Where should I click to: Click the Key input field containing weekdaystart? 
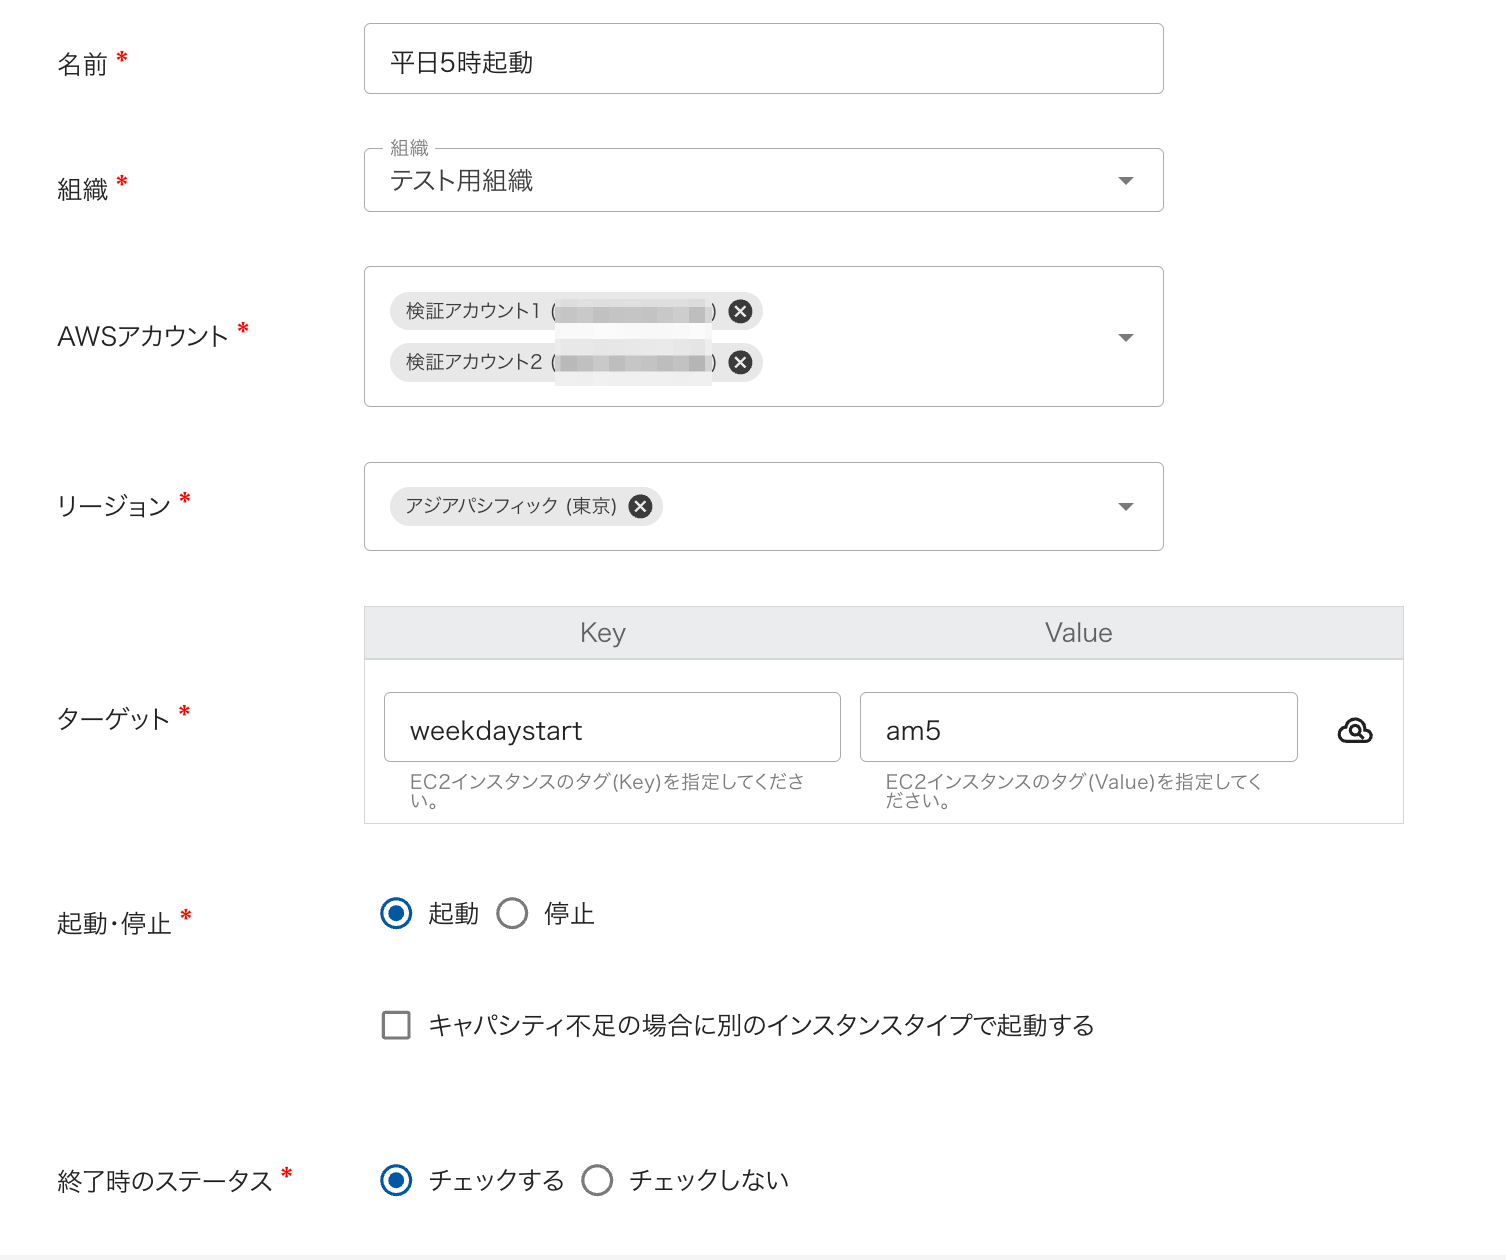coord(612,727)
